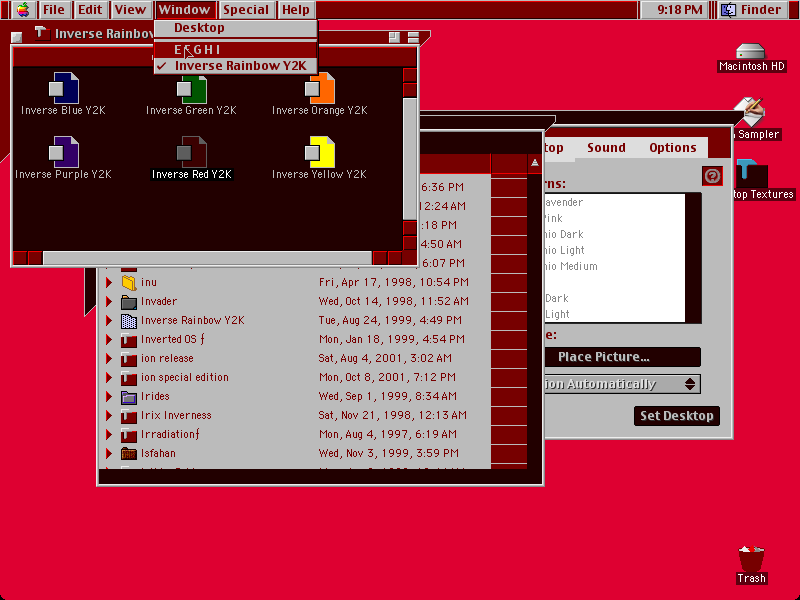The width and height of the screenshot is (800, 600).
Task: Open the Edit menu
Action: coord(90,10)
